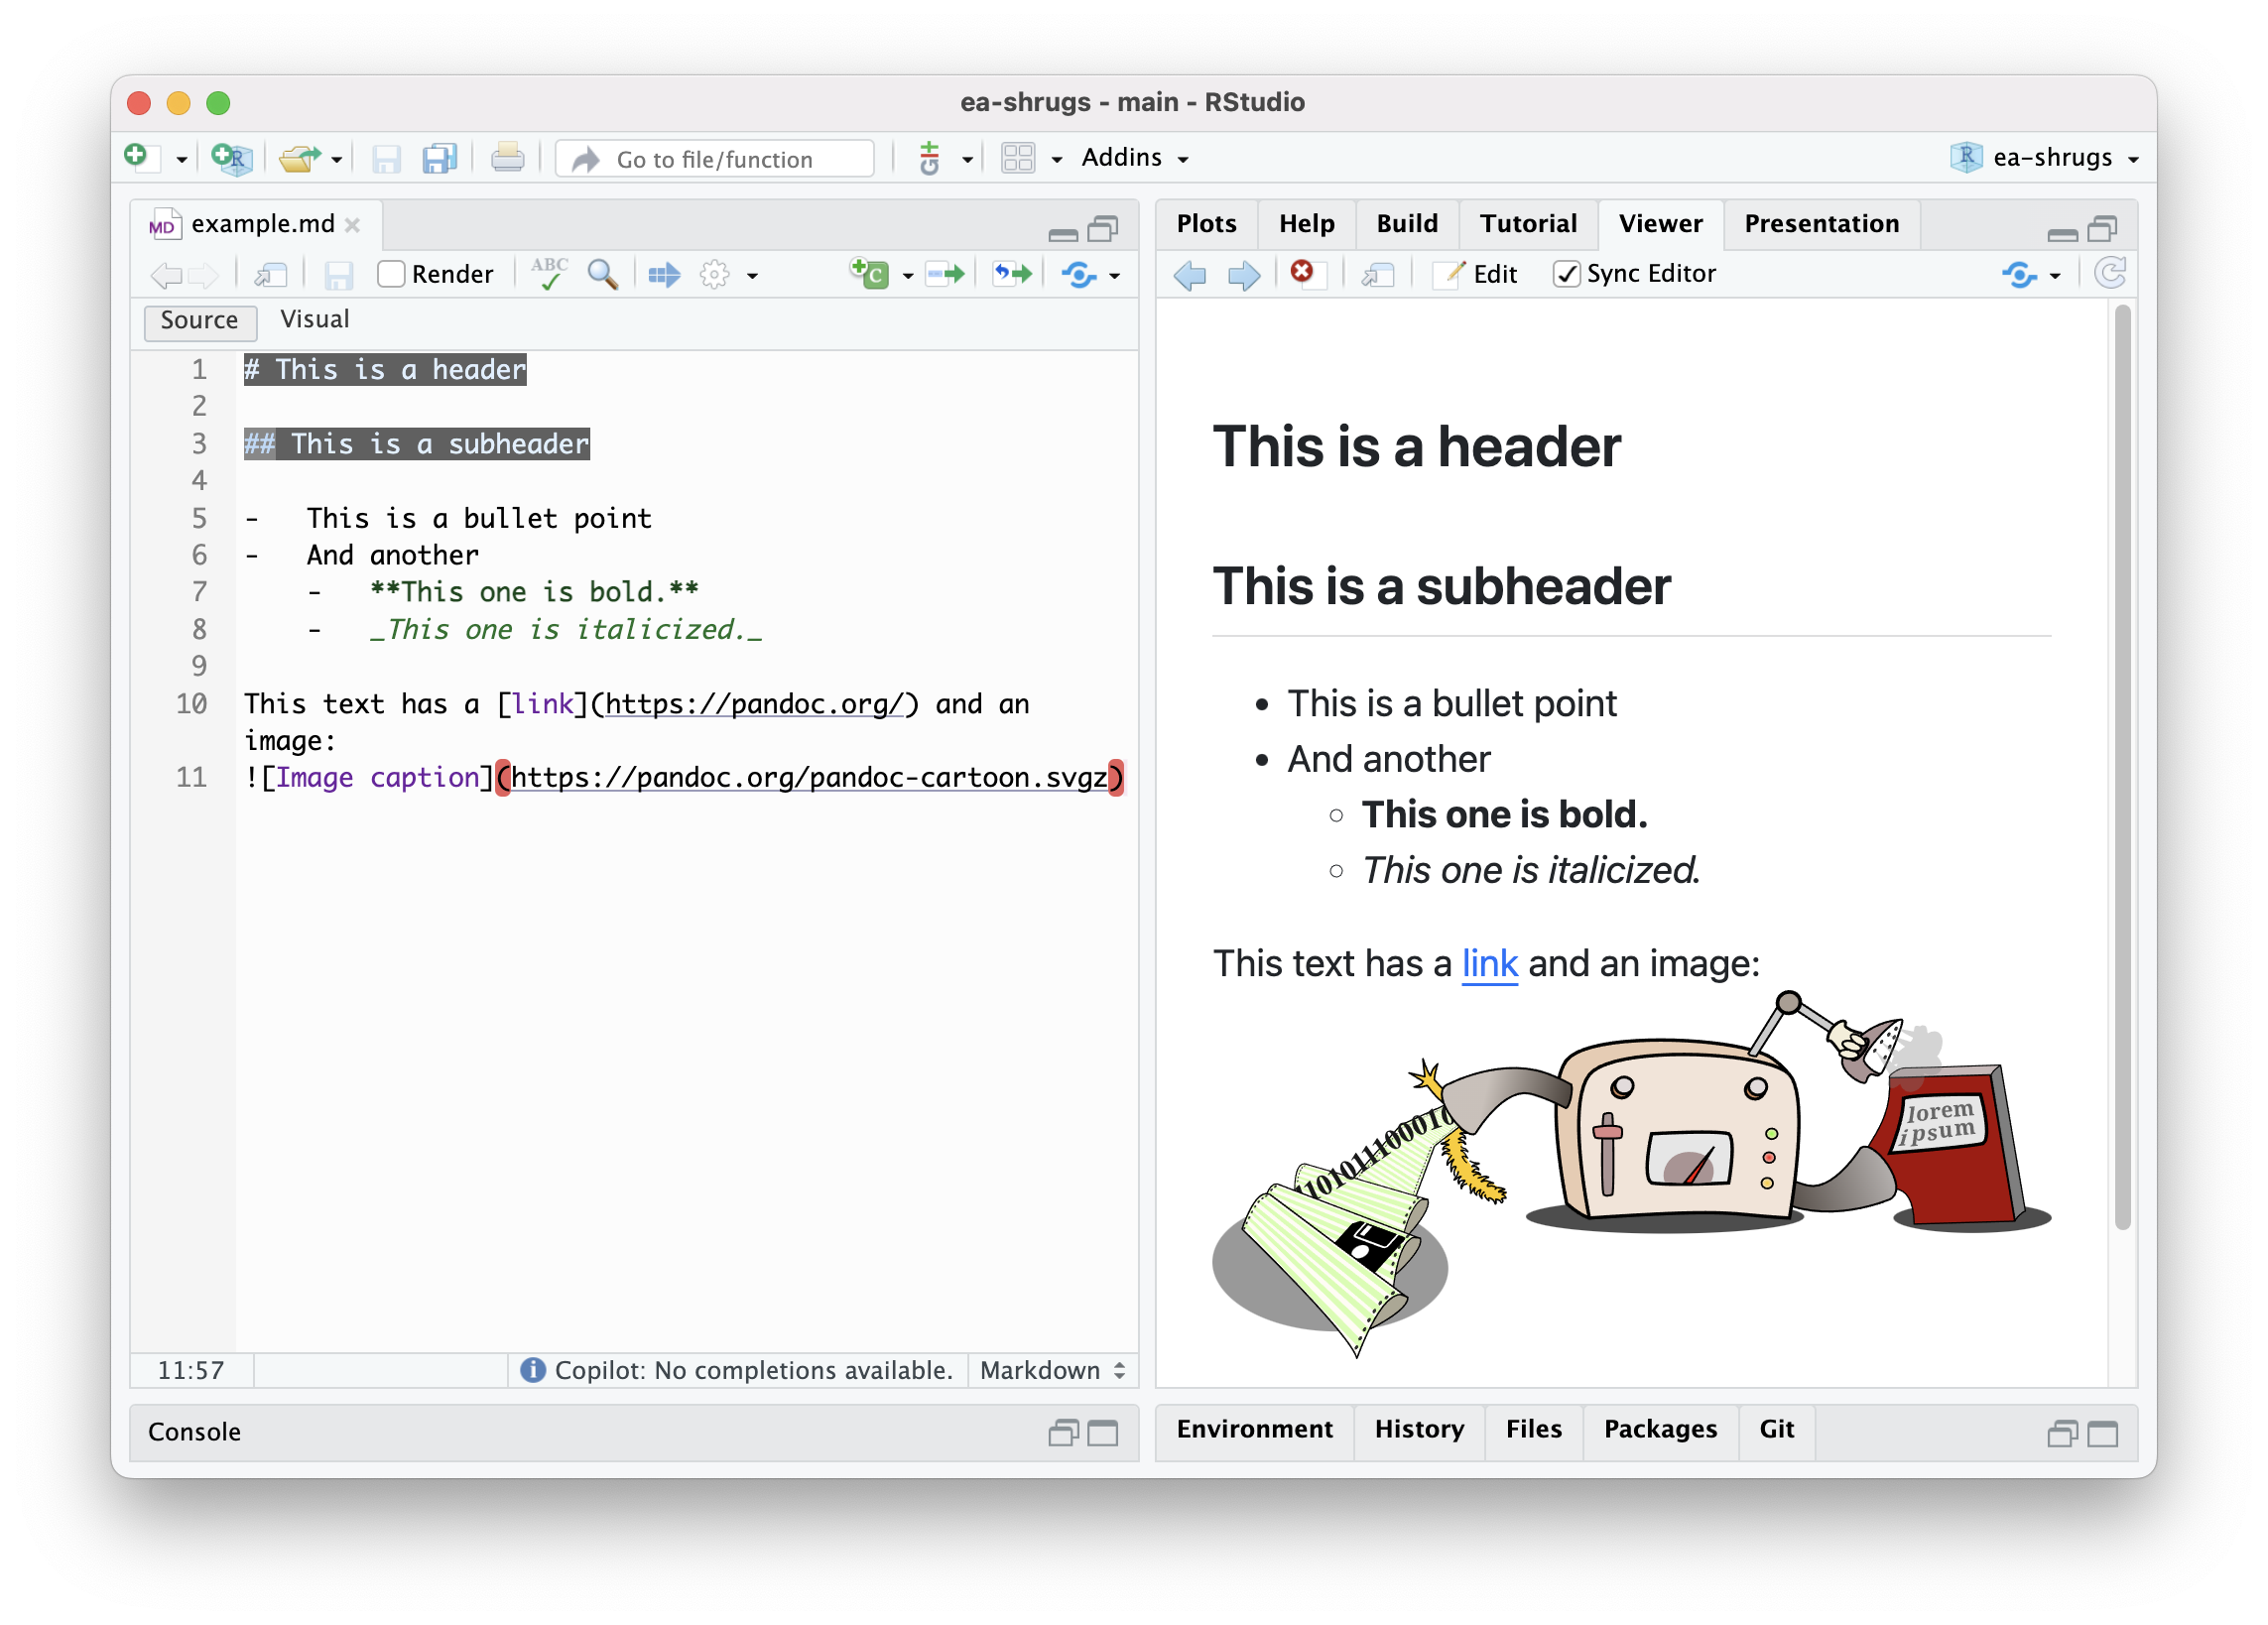2268x1625 pixels.
Task: Open the ea-shrugs project dropdown
Action: pyautogui.click(x=2050, y=158)
